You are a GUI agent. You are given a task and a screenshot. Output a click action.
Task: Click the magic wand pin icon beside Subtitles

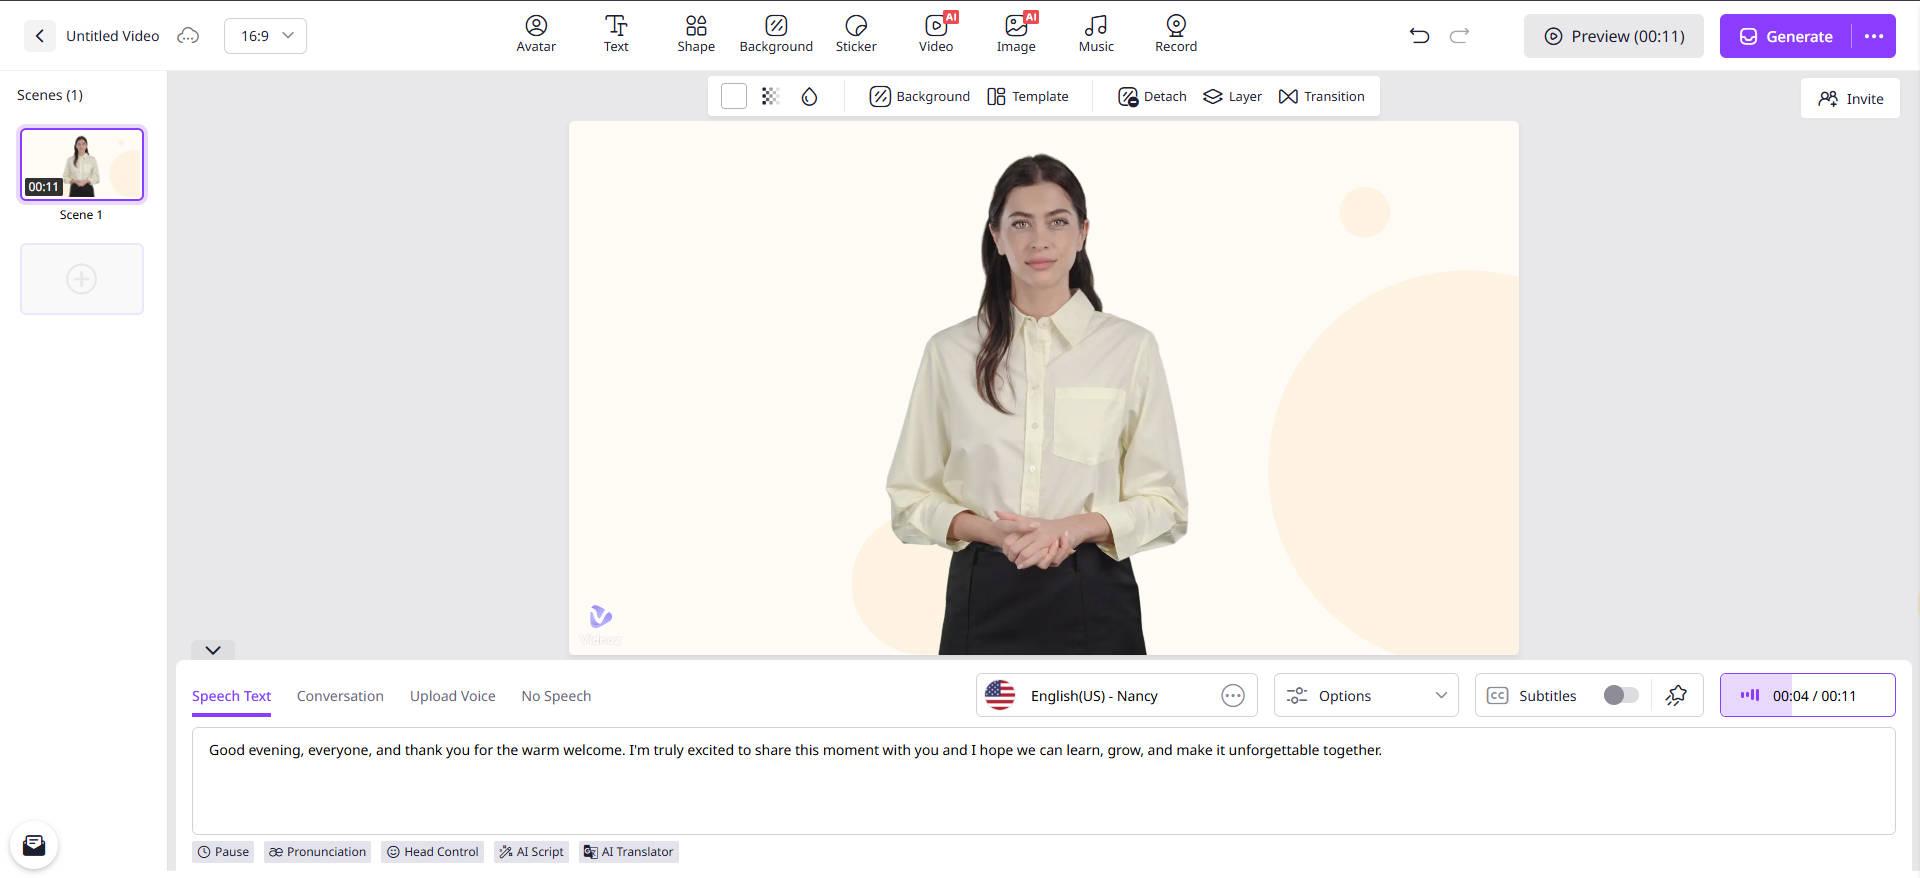tap(1676, 696)
